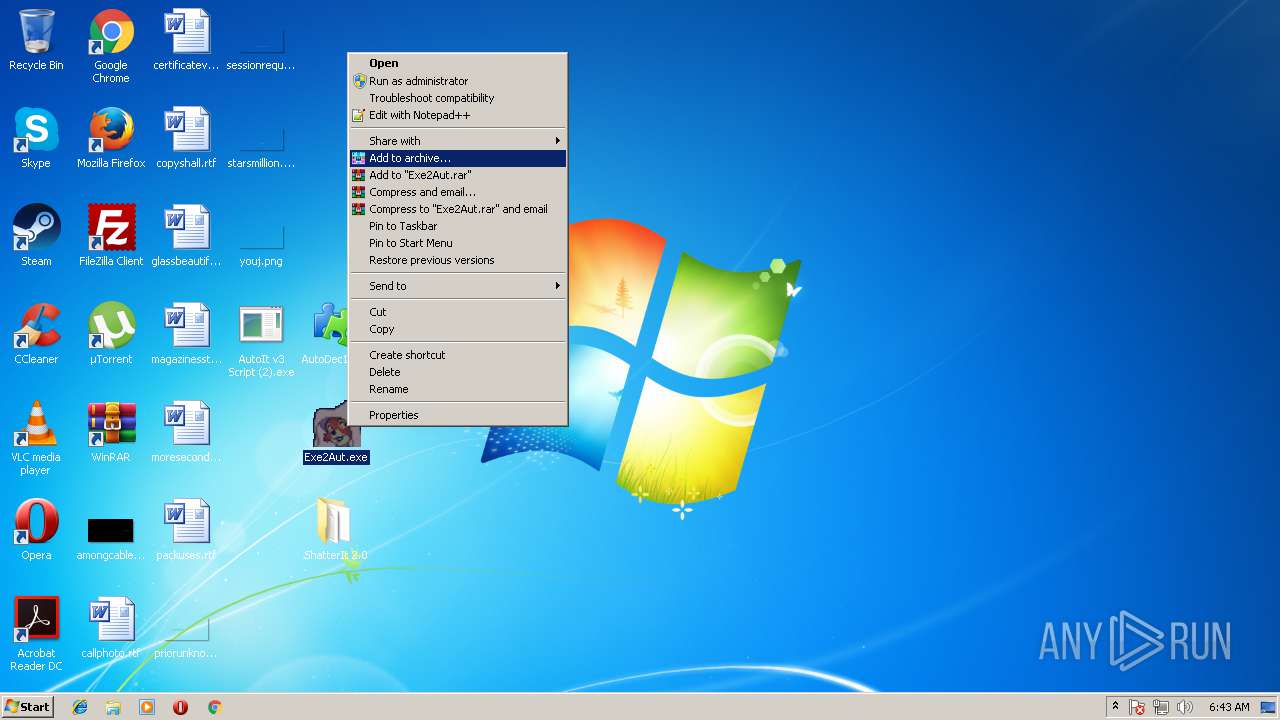
Task: Choose Properties in the context menu
Action: 458,415
